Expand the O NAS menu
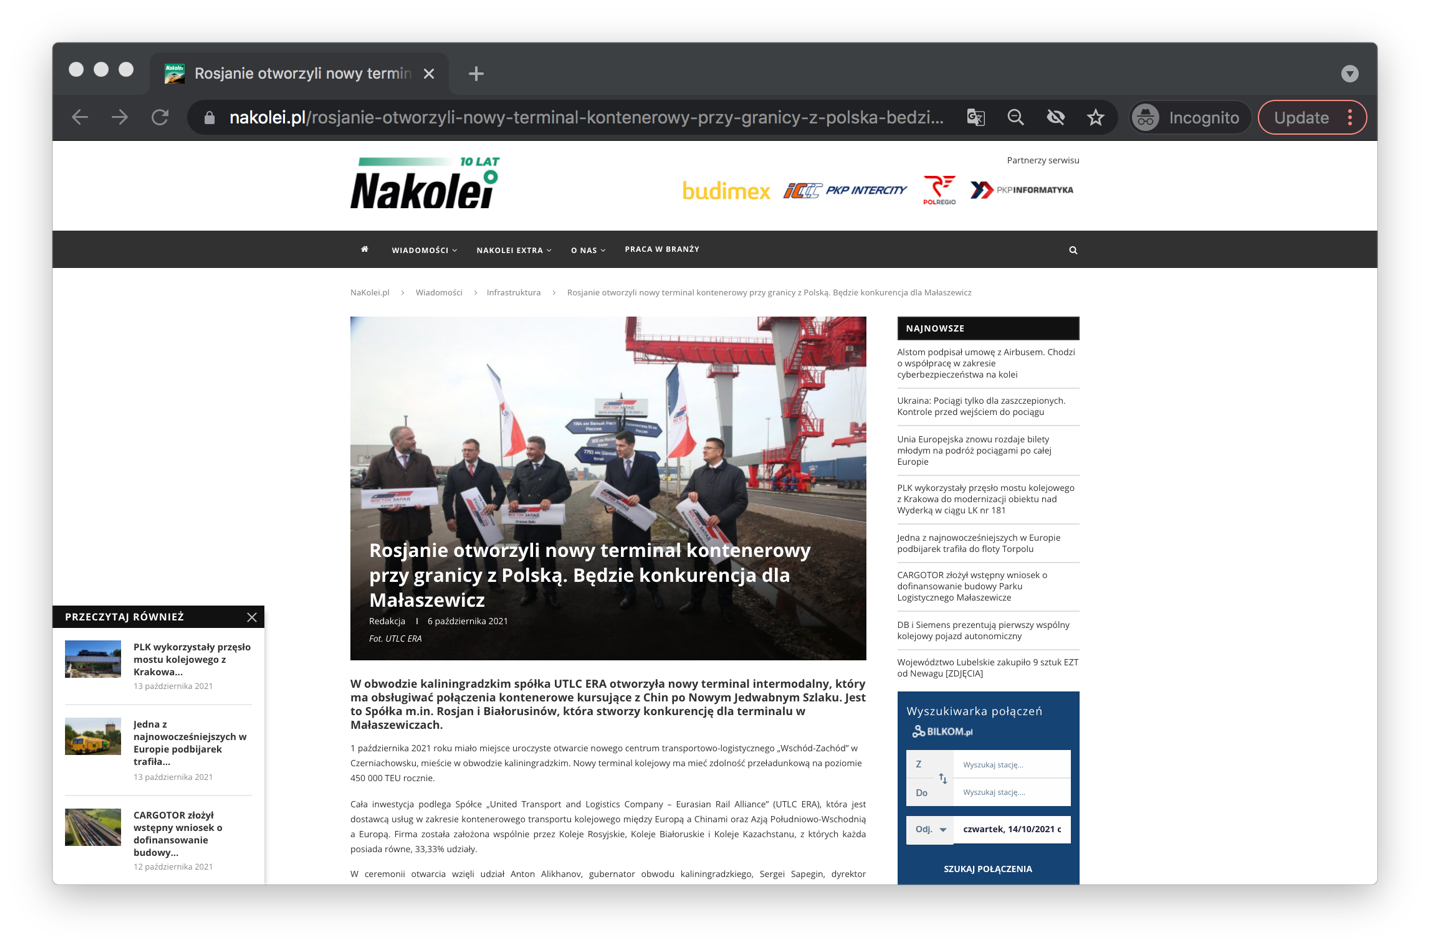Image resolution: width=1430 pixels, height=947 pixels. 588,250
